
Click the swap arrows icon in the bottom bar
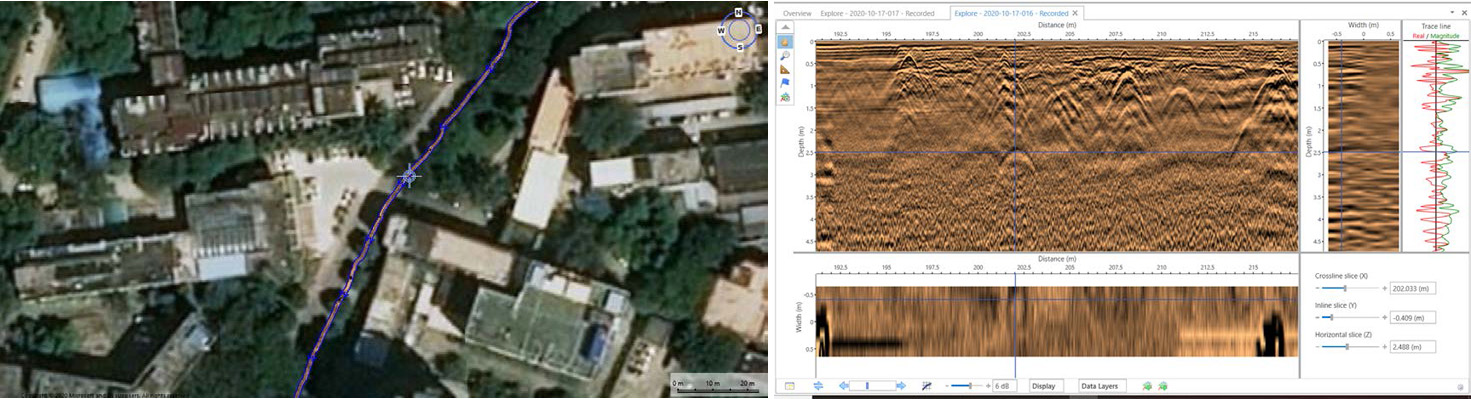pos(818,386)
